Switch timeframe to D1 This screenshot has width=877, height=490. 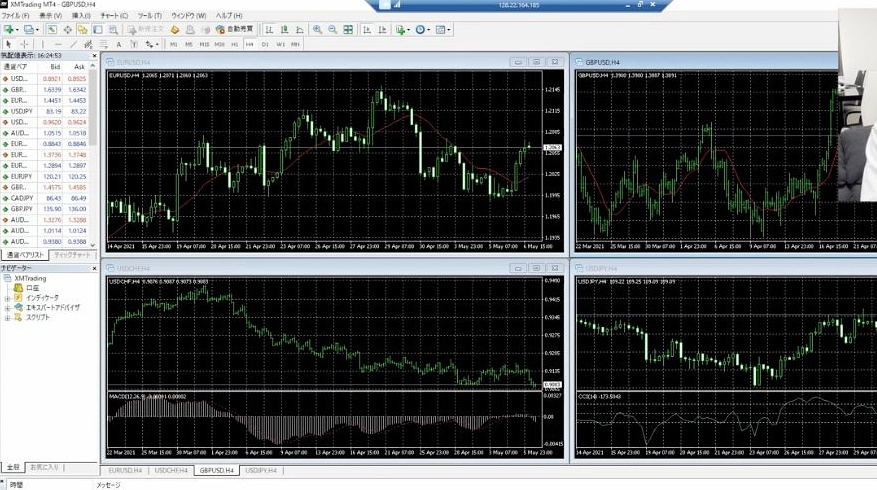point(265,44)
